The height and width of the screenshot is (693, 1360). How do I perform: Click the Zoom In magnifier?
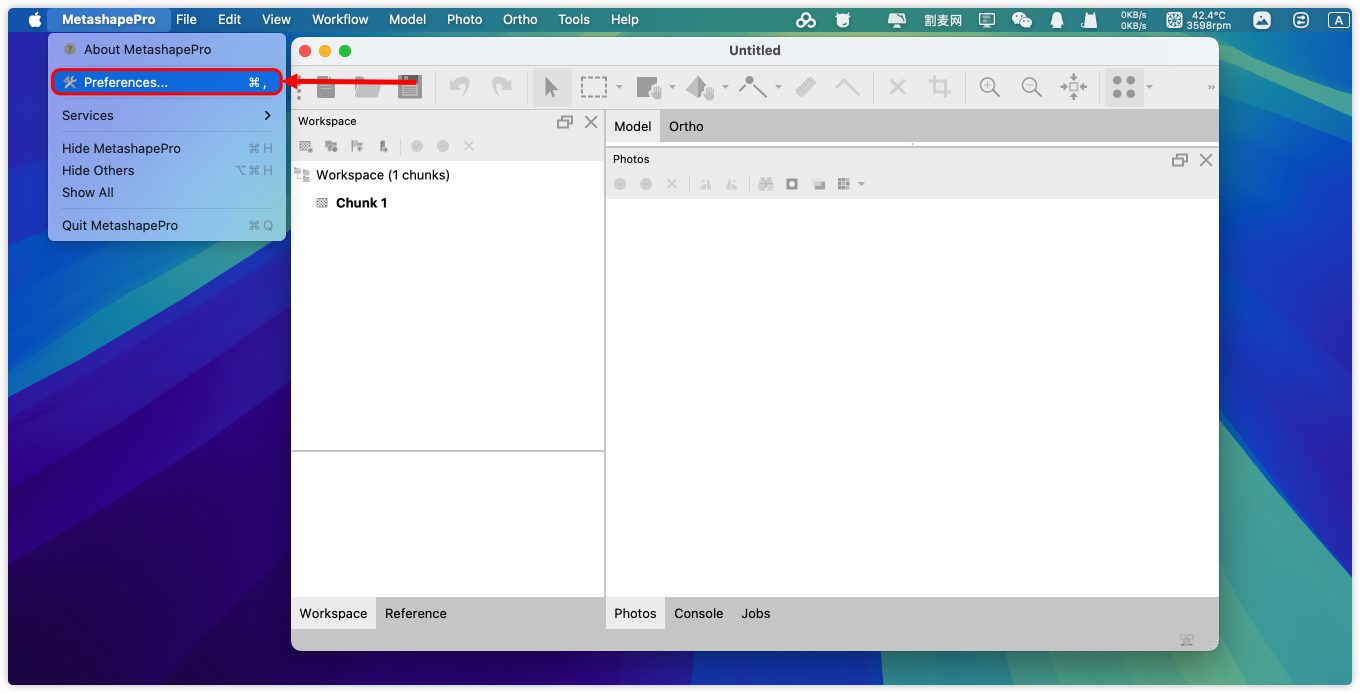click(x=990, y=87)
